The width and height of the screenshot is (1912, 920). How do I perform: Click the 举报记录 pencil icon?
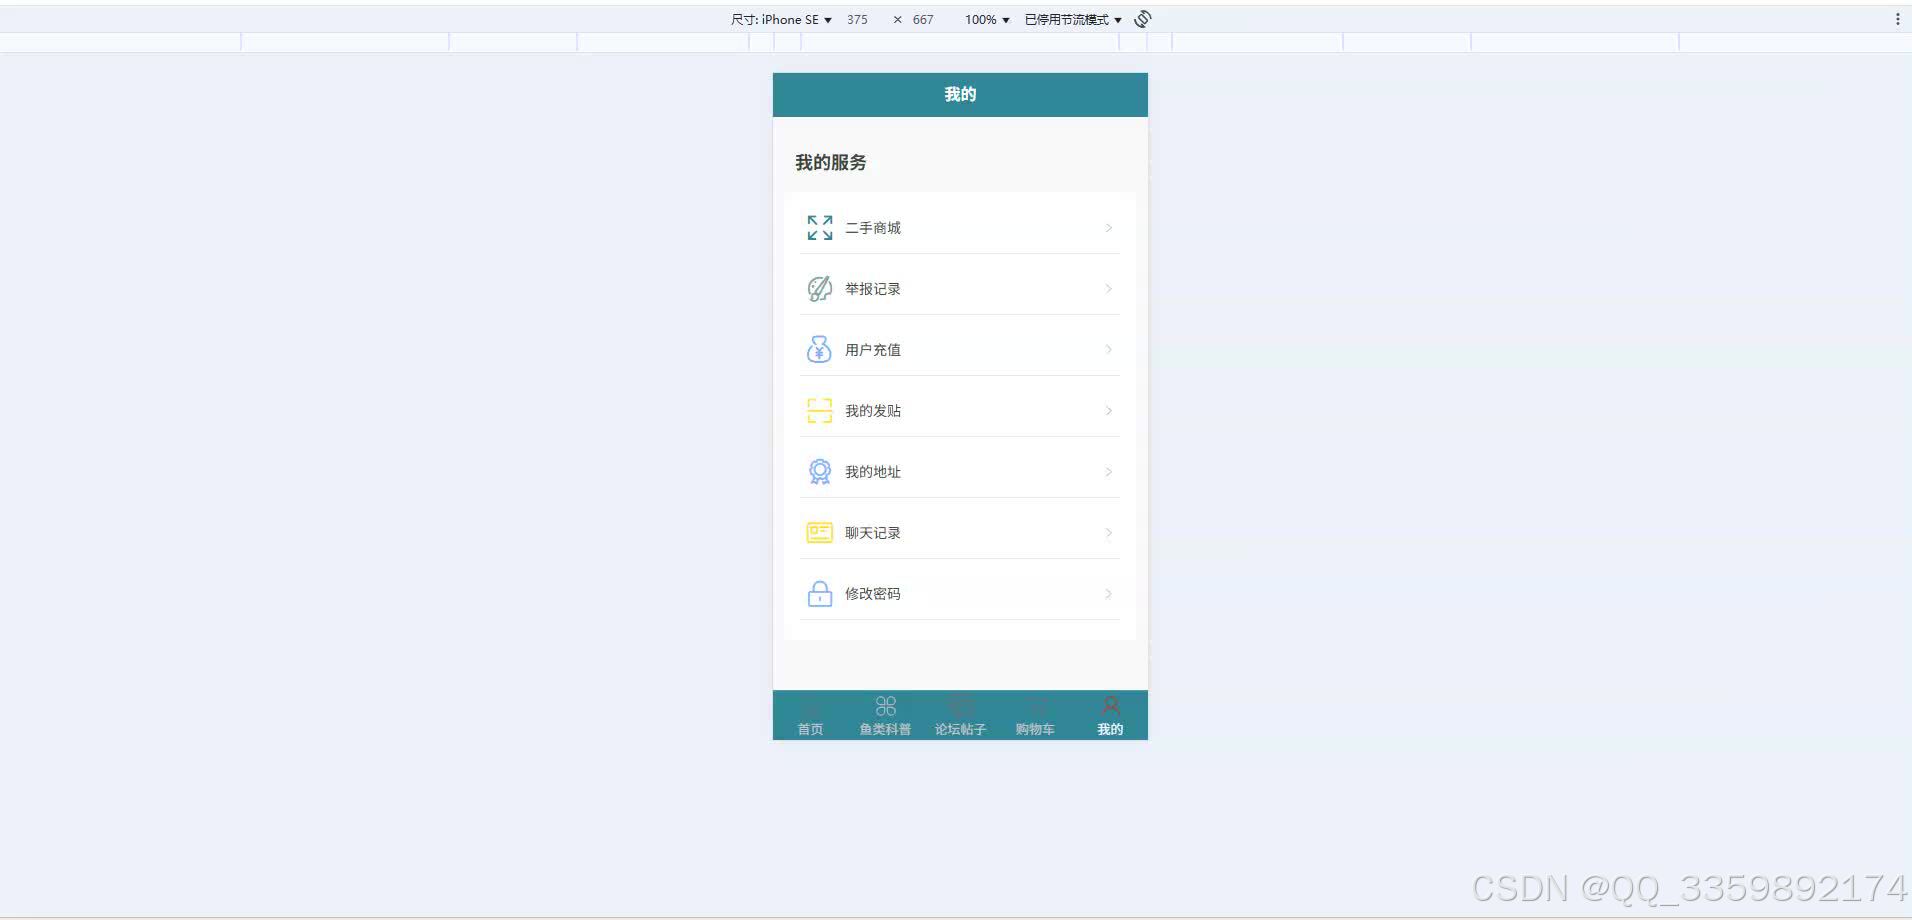[x=819, y=288]
